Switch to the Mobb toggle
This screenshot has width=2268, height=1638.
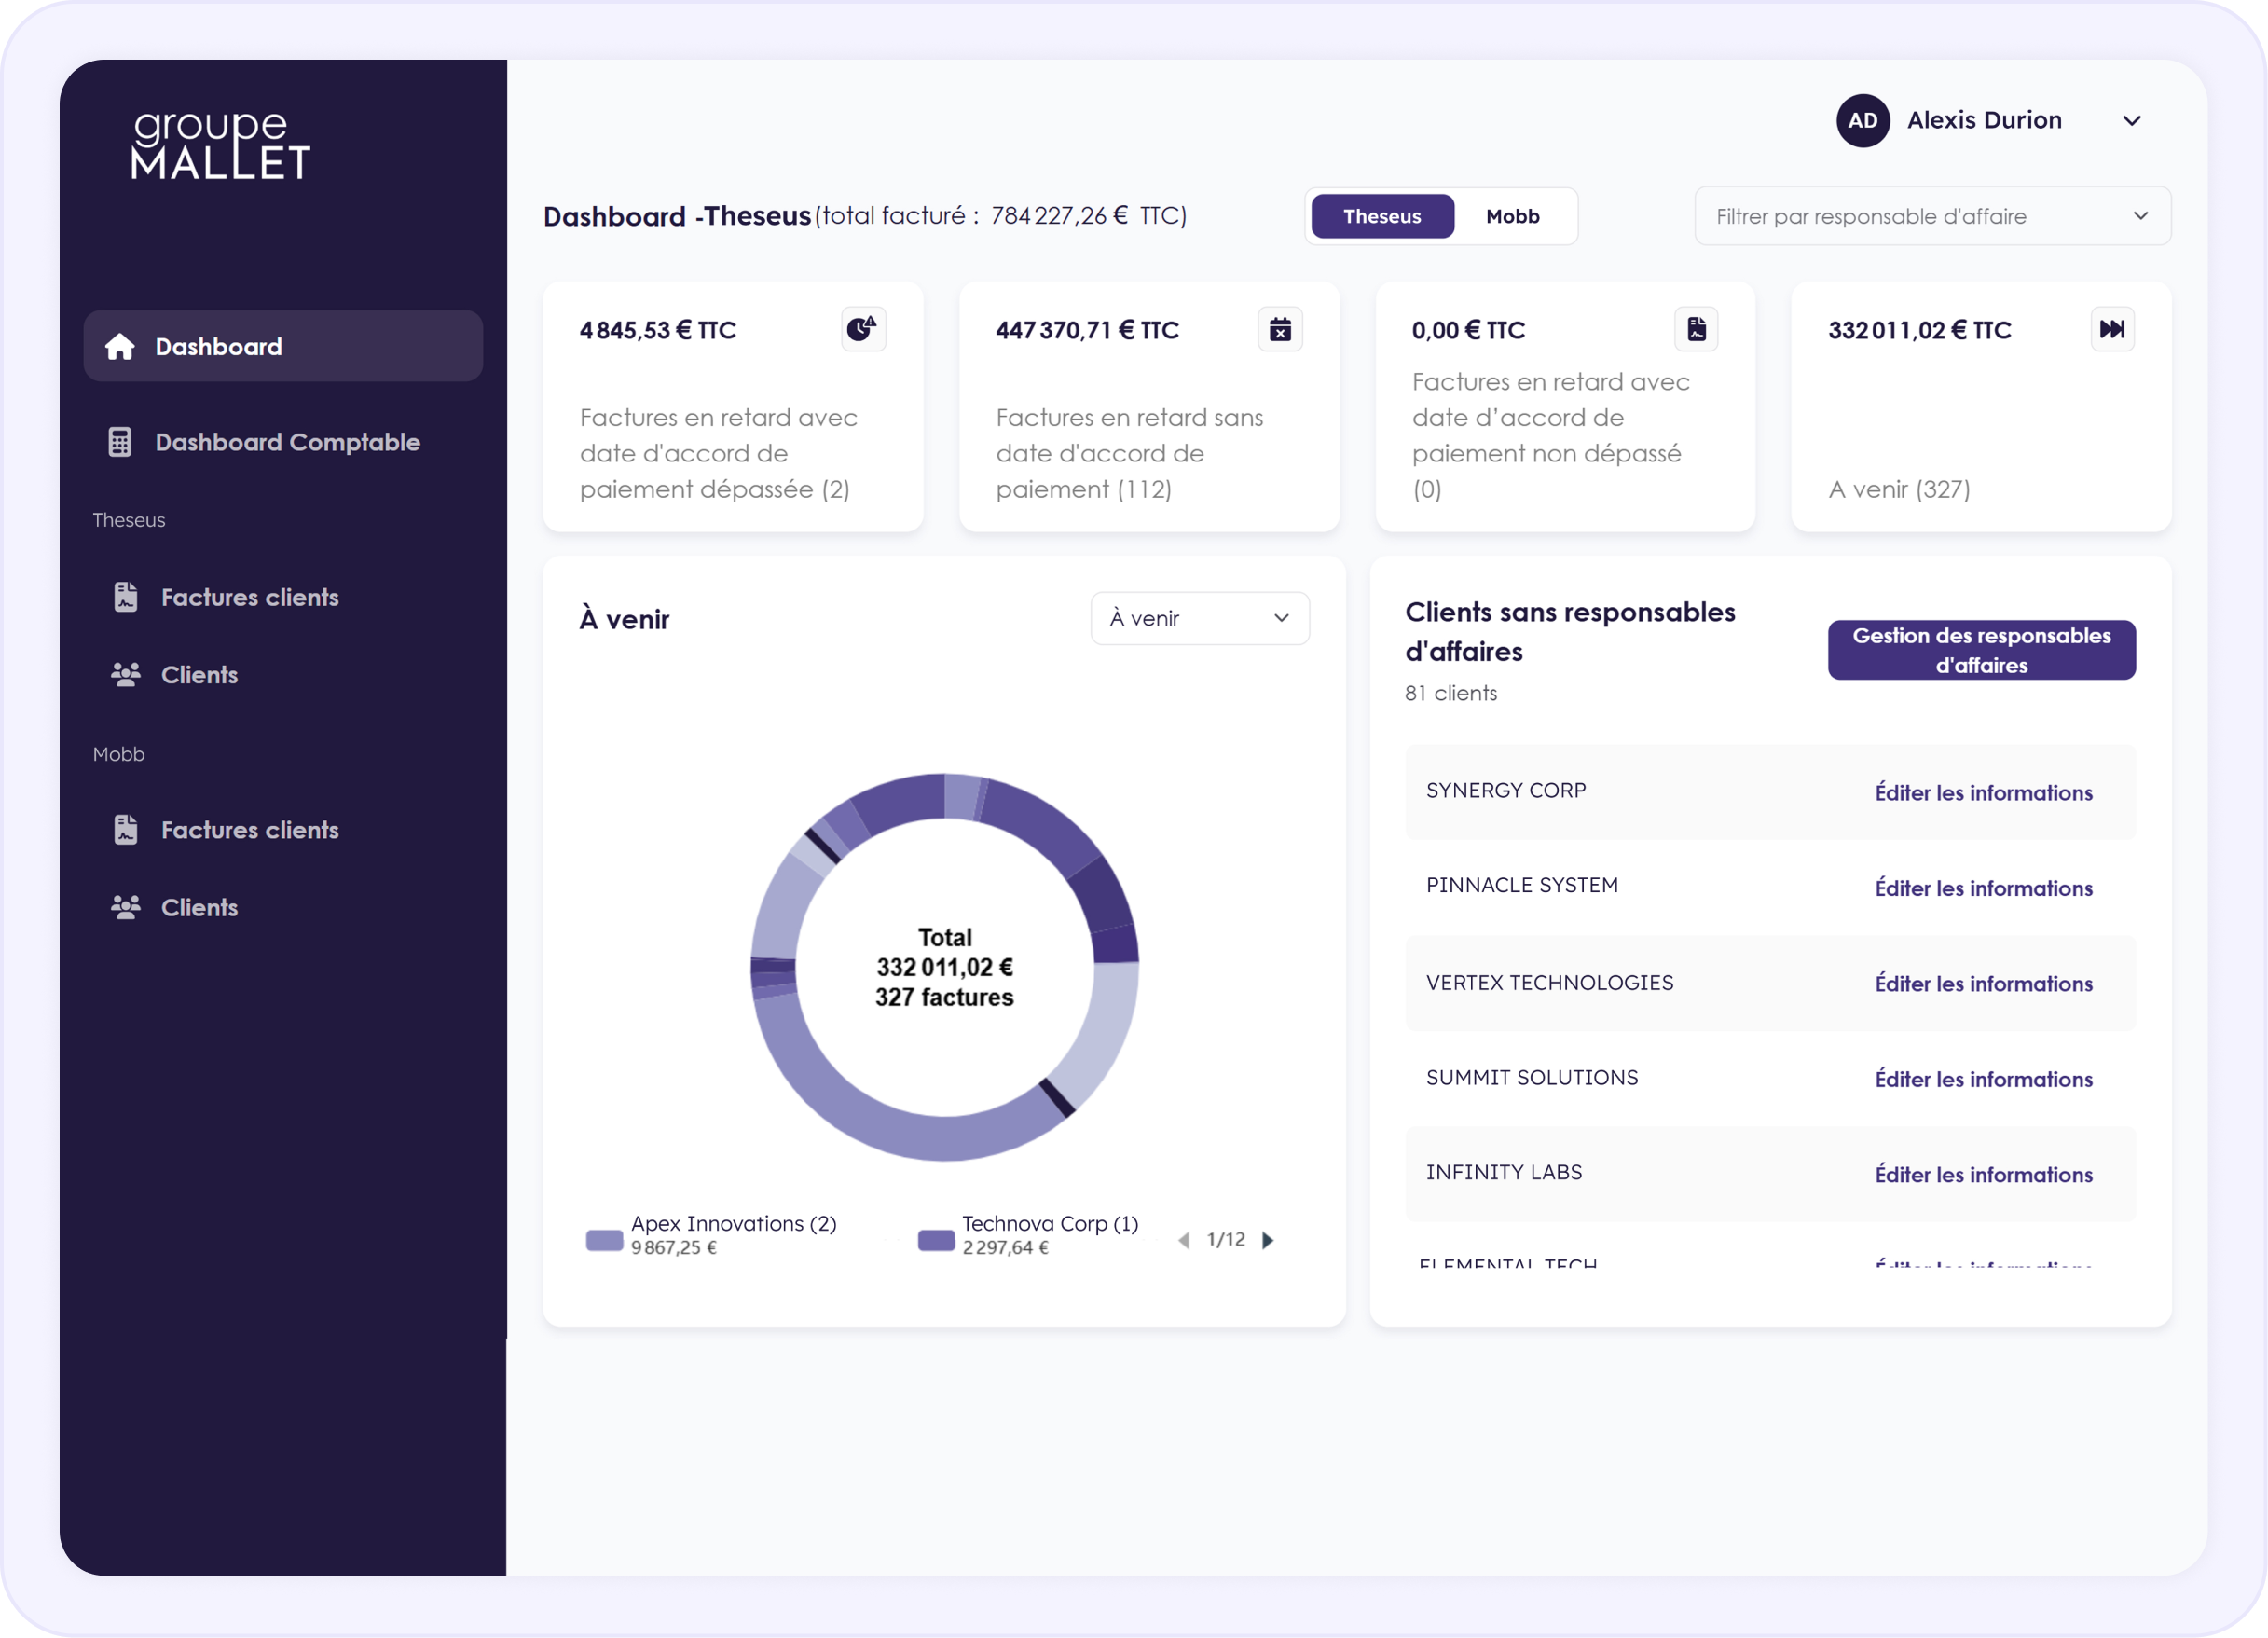[x=1512, y=216]
